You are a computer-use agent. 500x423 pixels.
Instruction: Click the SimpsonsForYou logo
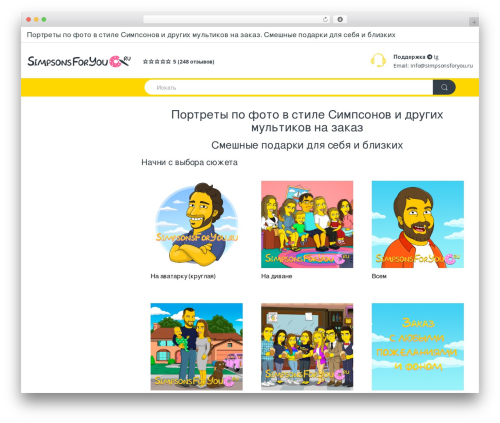point(79,61)
